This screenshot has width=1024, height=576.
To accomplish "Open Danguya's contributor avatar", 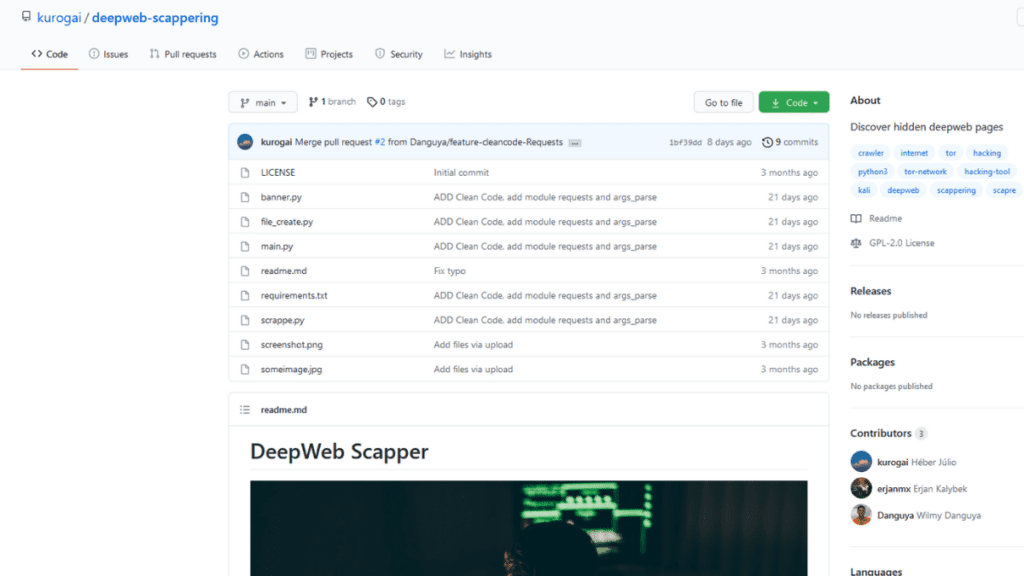I will tap(861, 515).
